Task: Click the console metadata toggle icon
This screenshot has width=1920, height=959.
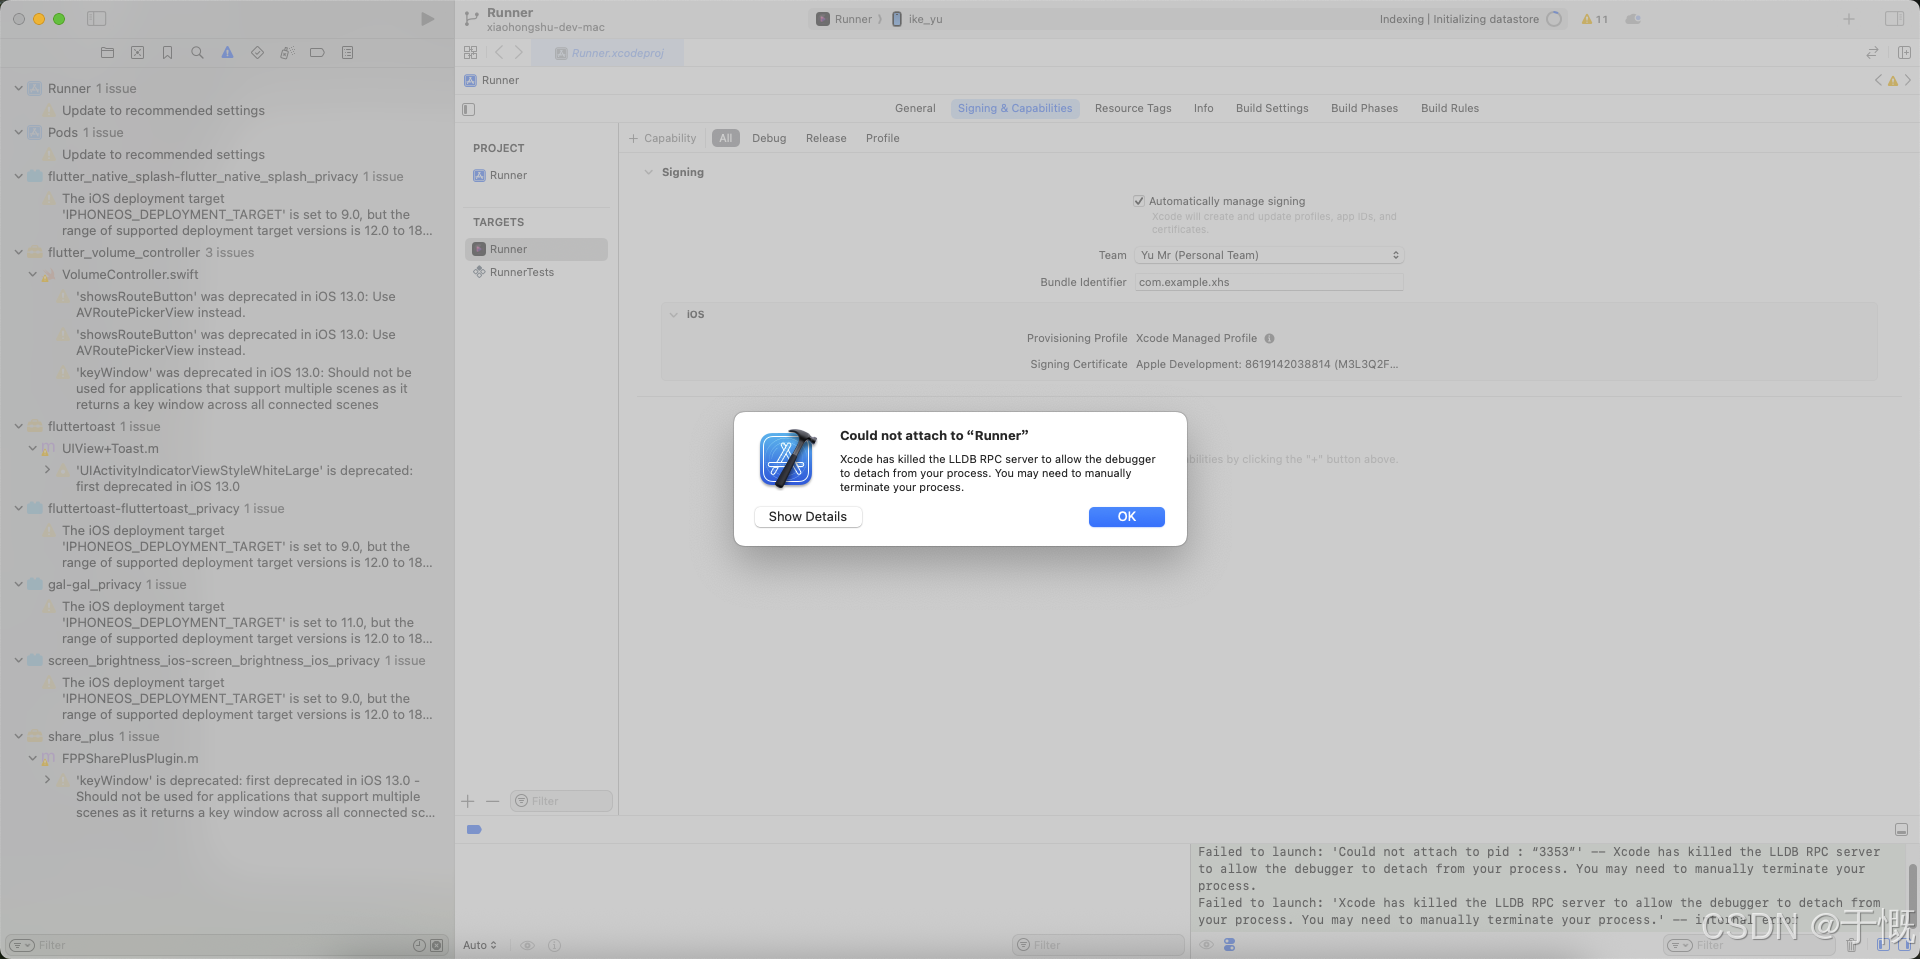Action: click(1229, 945)
